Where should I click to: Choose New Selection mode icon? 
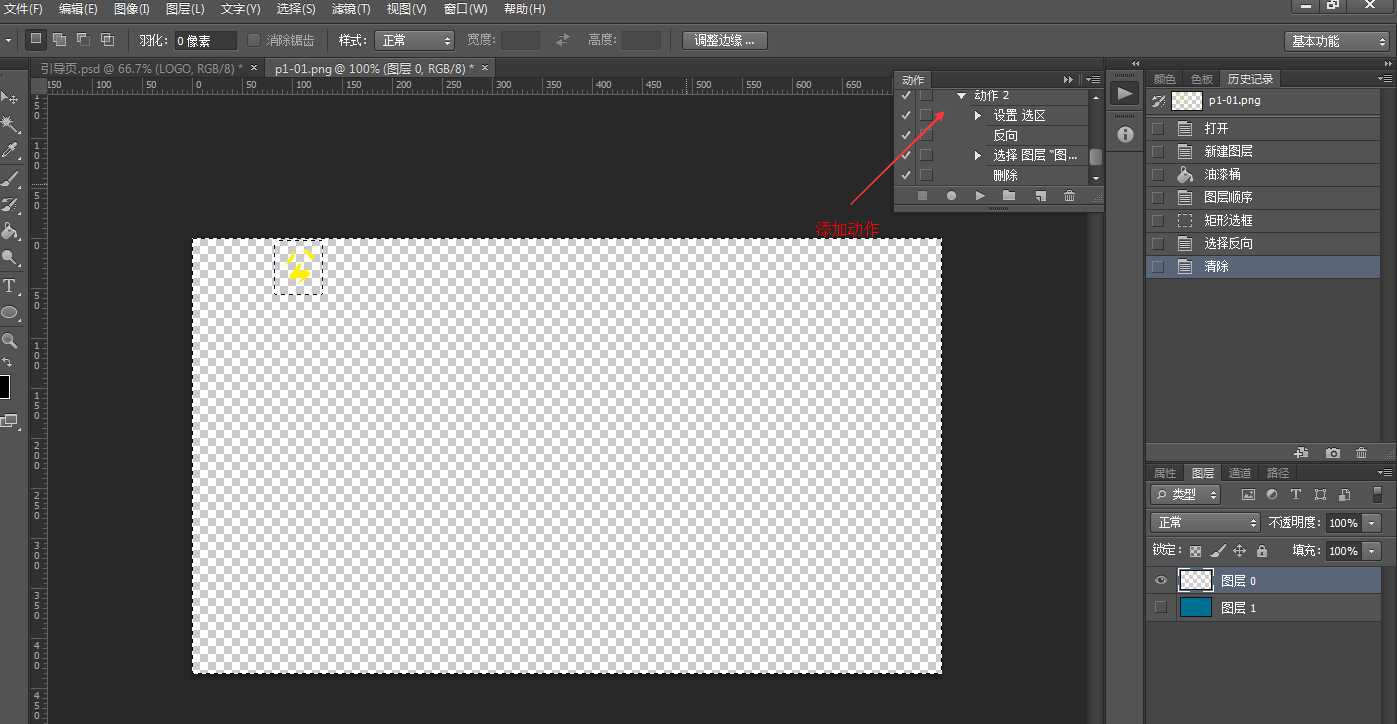point(36,40)
